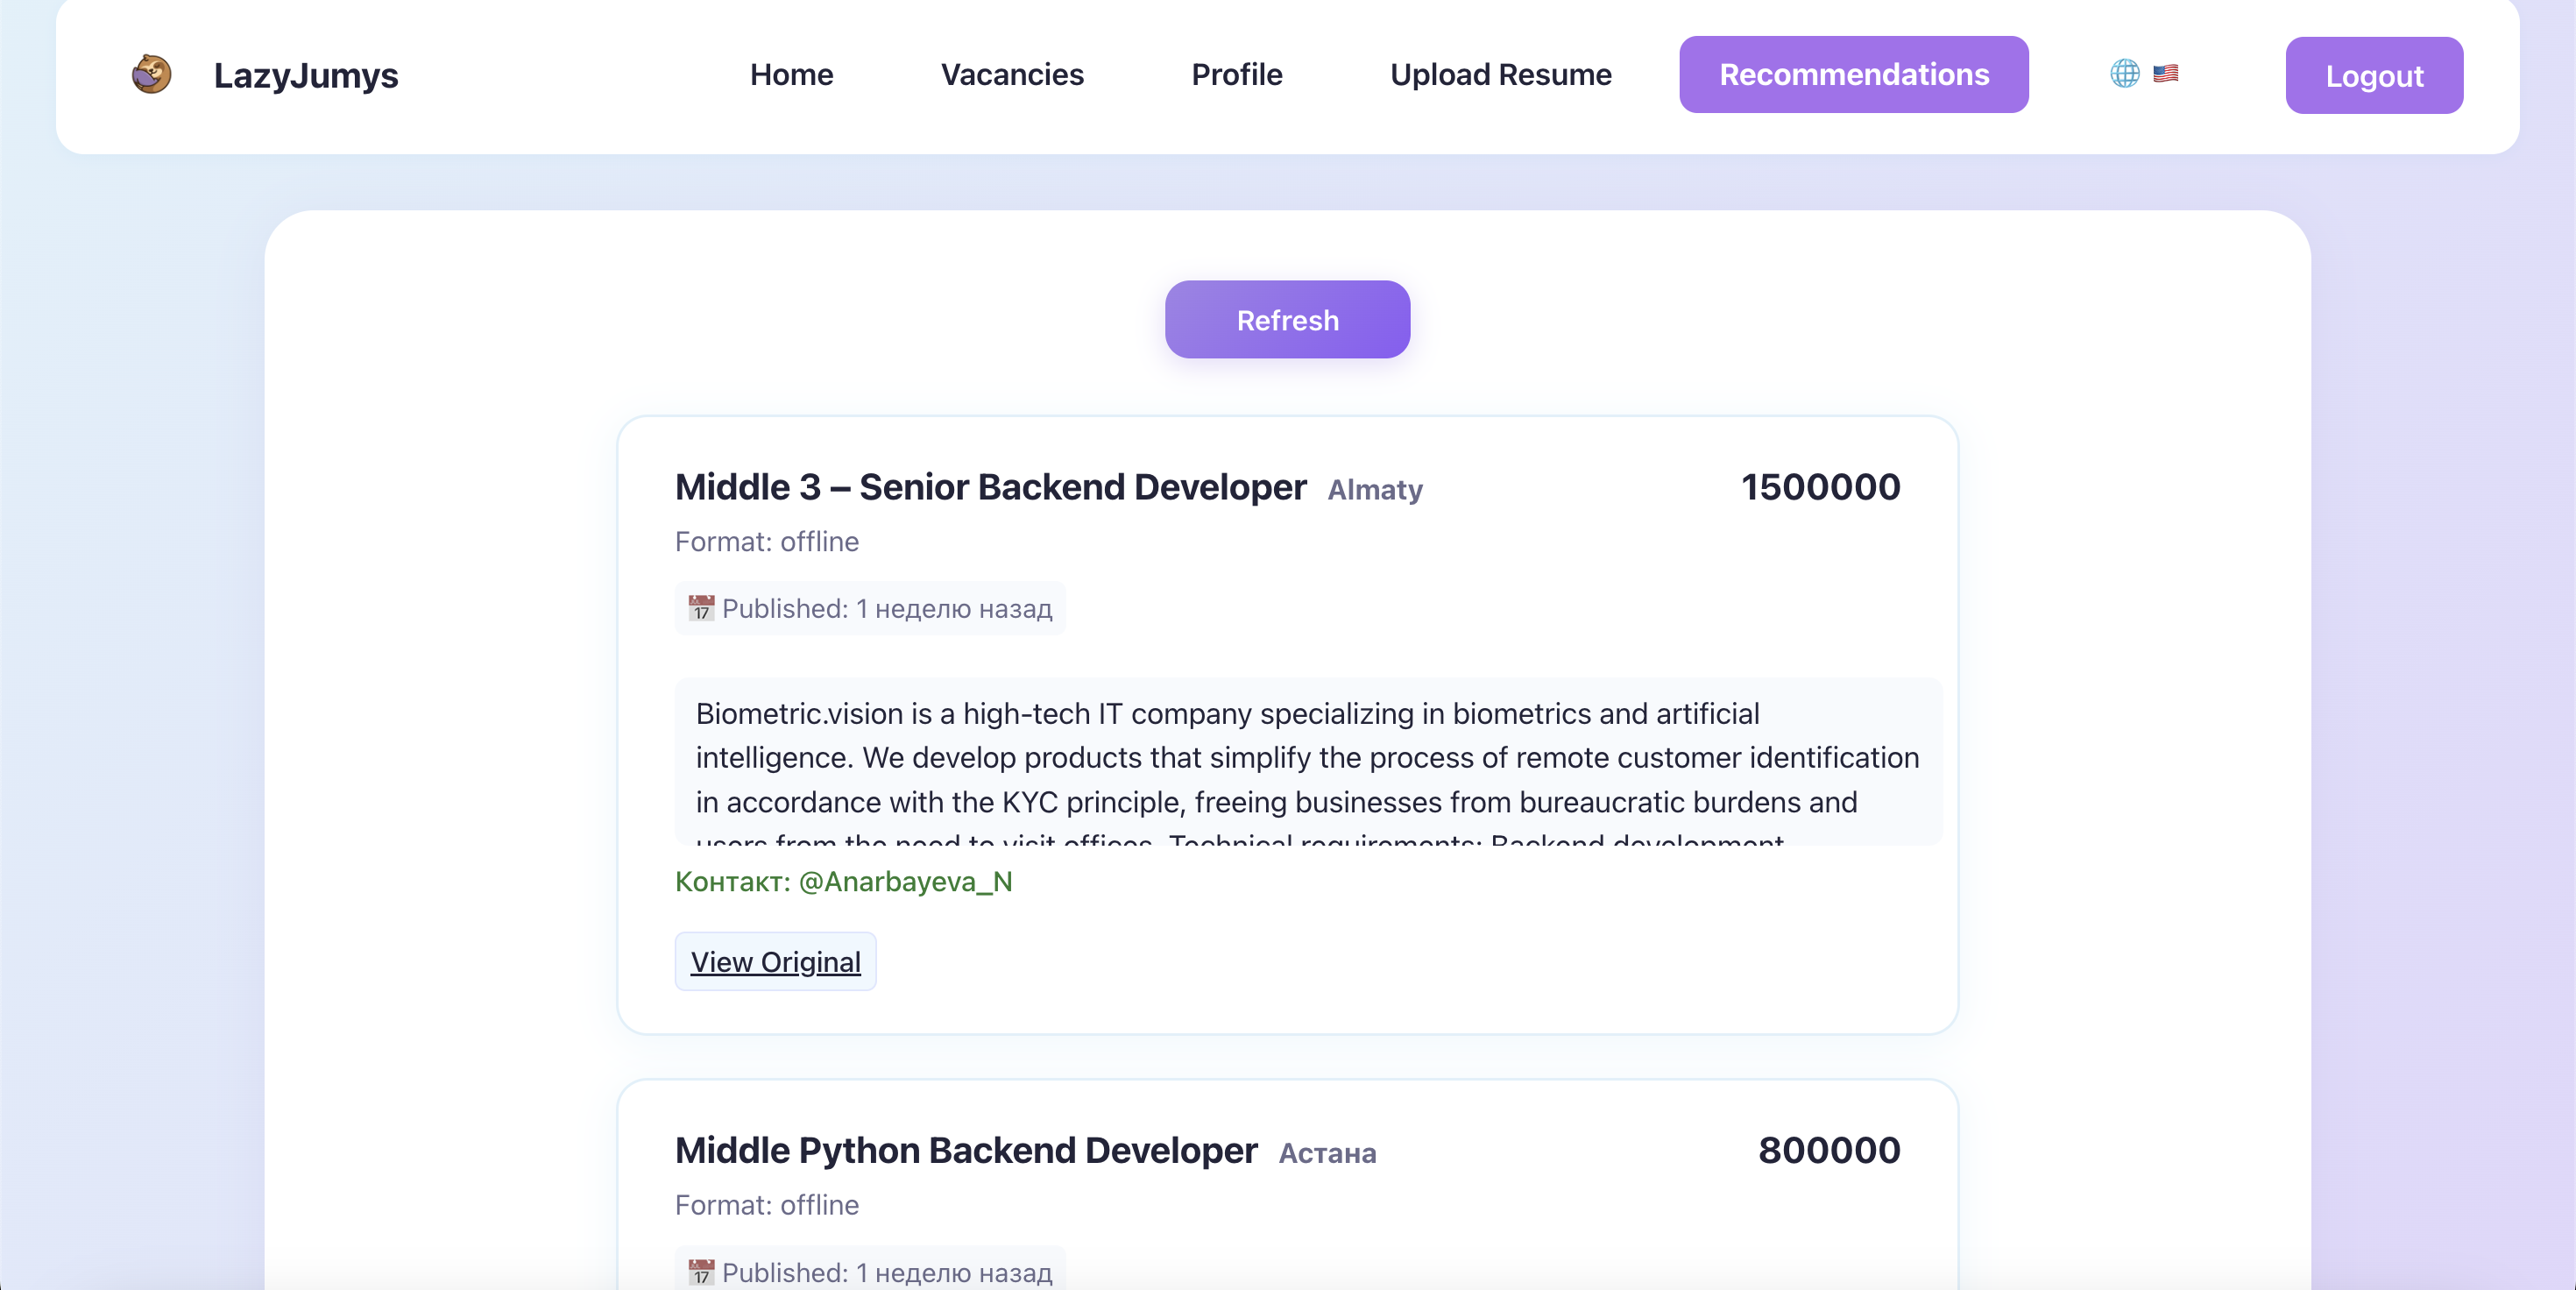
Task: Go to the Vacancies page
Action: [x=1012, y=74]
